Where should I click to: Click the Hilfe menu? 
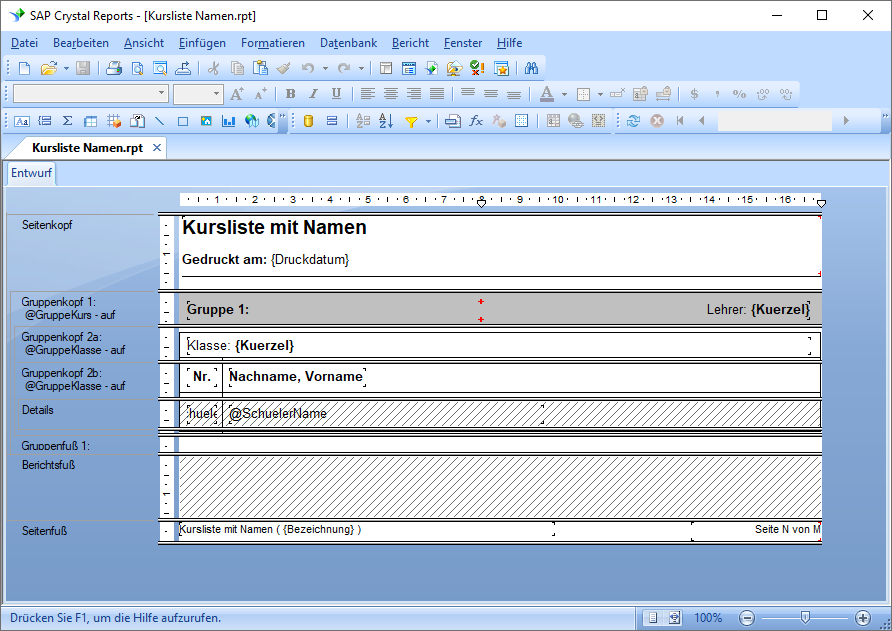click(x=509, y=43)
